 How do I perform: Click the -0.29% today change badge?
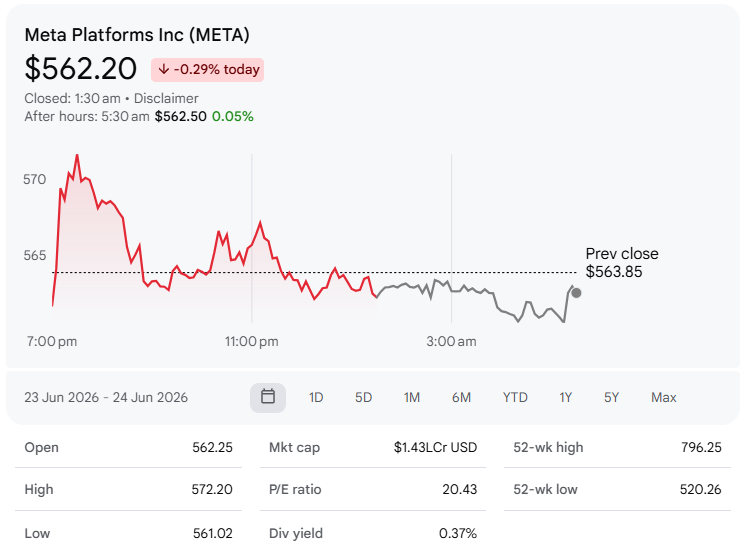coord(208,70)
